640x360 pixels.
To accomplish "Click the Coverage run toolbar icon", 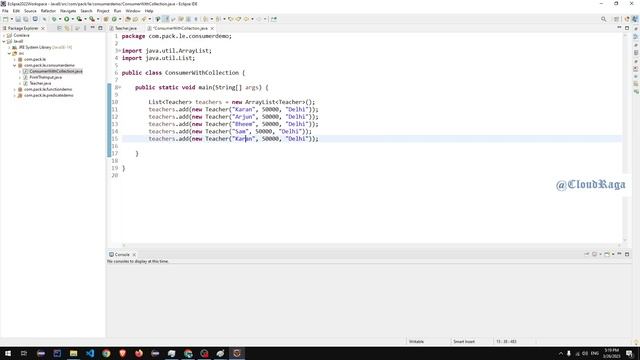I will 79,19.
